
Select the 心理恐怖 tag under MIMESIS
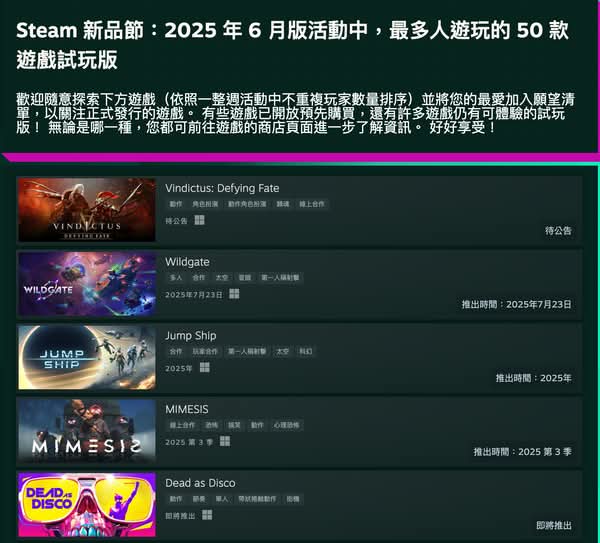coord(287,425)
